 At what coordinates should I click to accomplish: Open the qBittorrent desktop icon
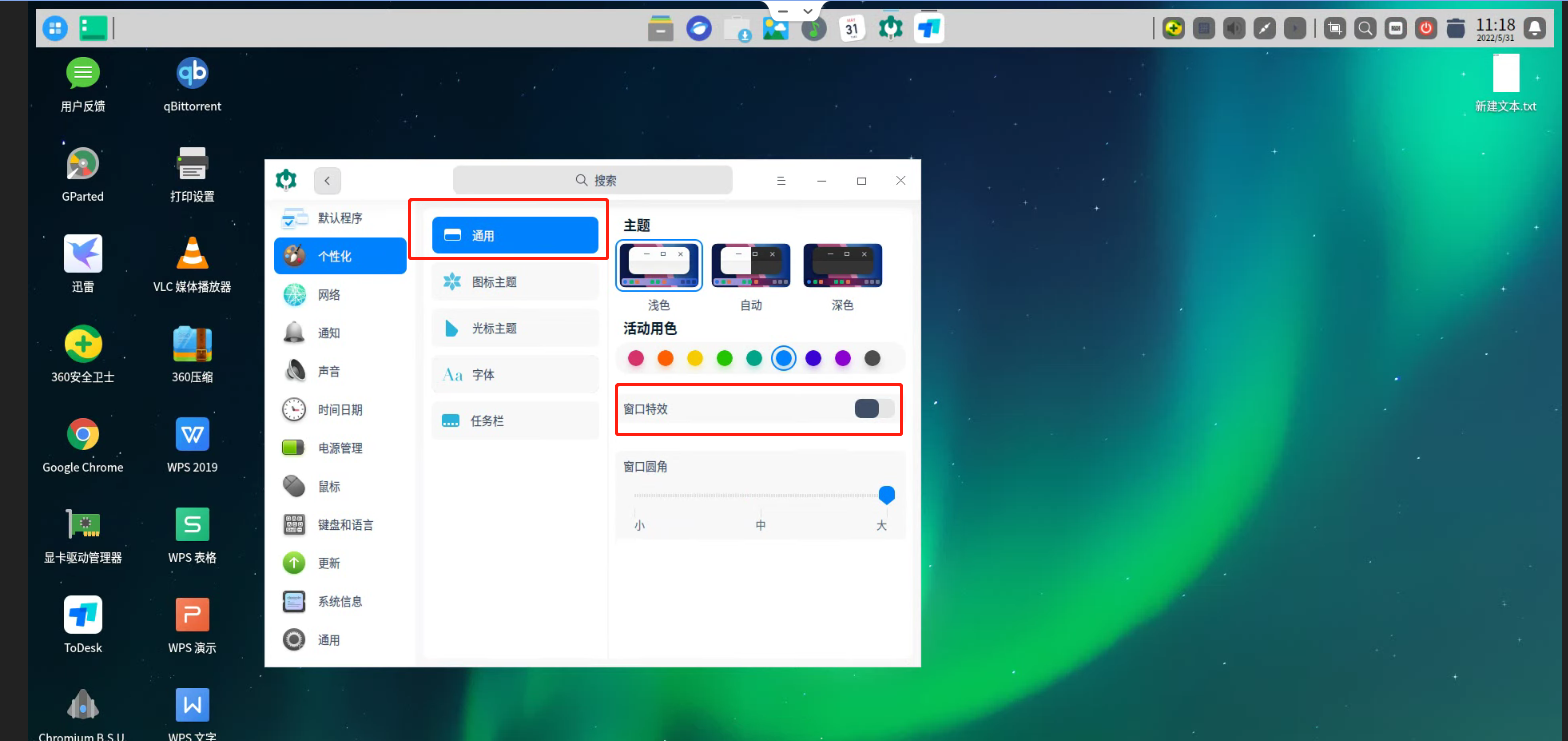click(192, 84)
